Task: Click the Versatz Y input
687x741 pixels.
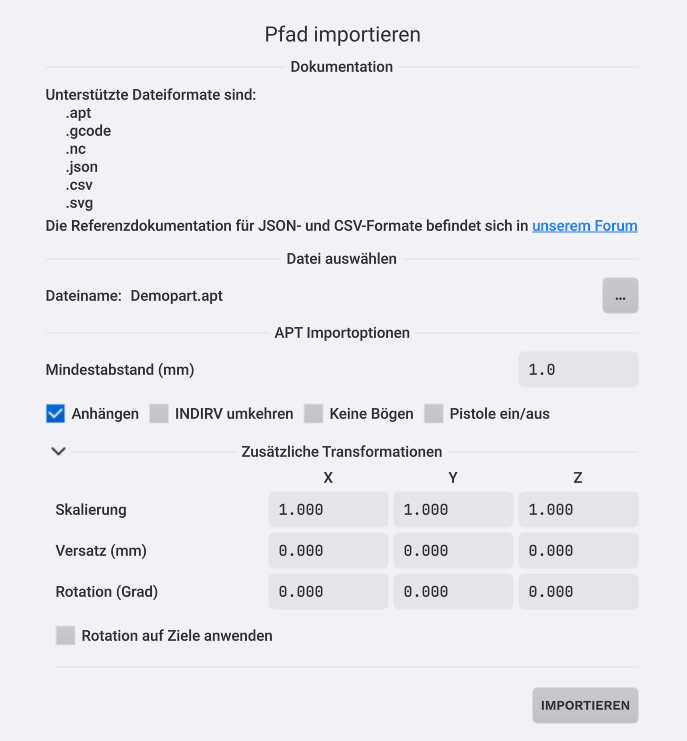Action: [453, 551]
